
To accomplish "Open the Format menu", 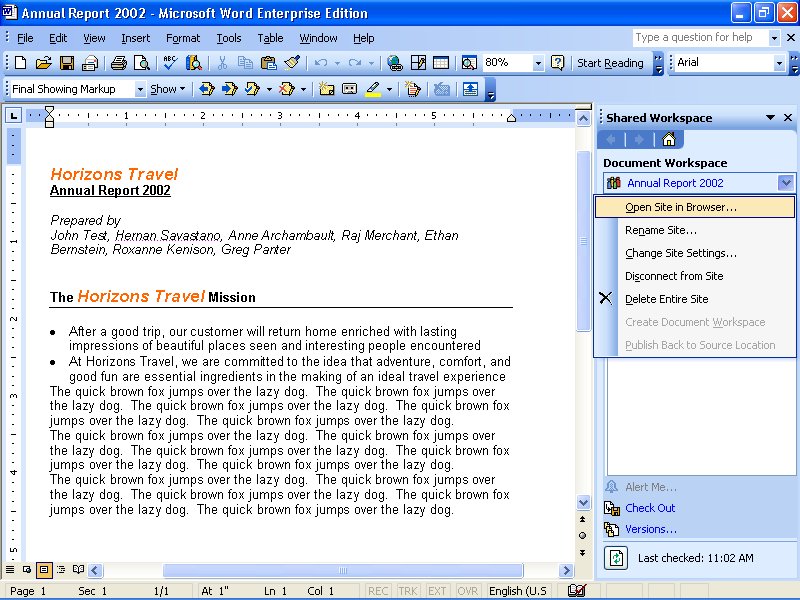I will click(183, 38).
